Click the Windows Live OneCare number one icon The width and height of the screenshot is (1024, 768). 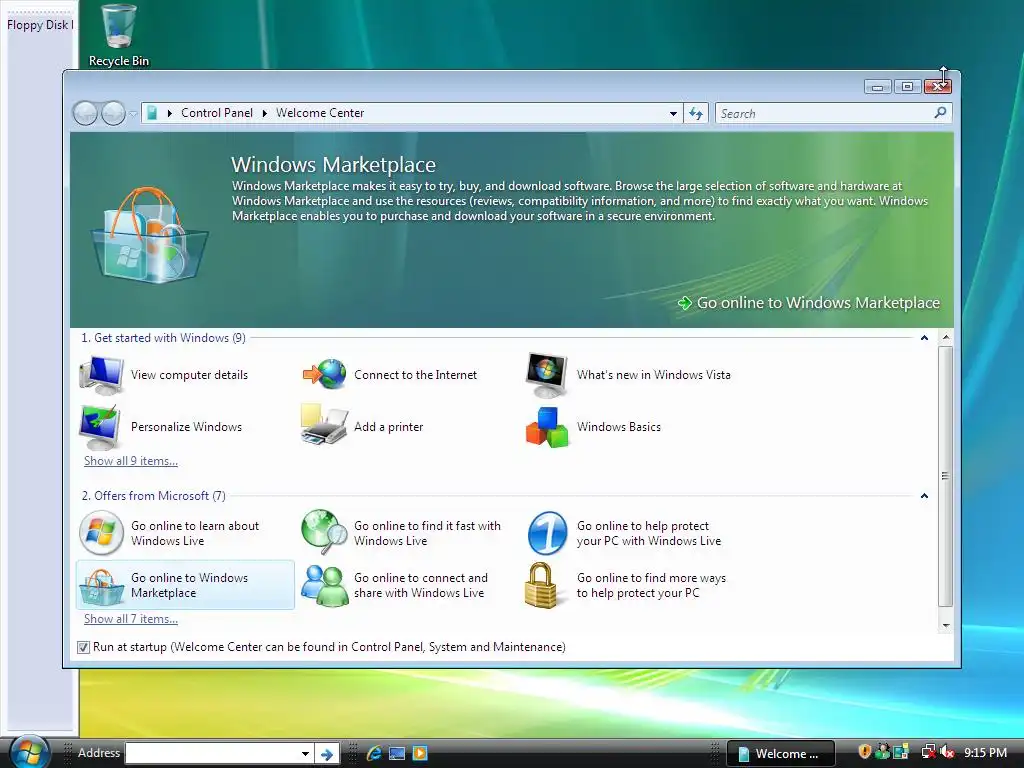(x=547, y=533)
